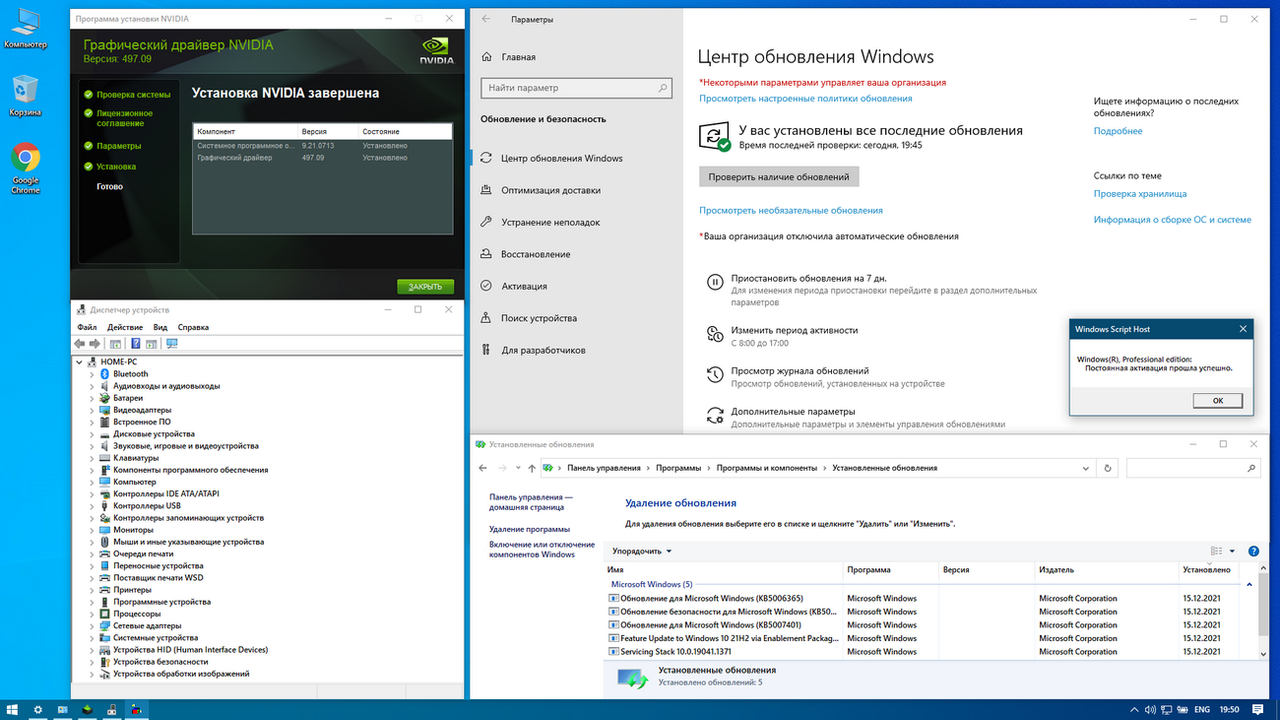Screen dimensions: 1280x720
Task: Click magnifier icon in Найти параметр box
Action: pyautogui.click(x=662, y=88)
